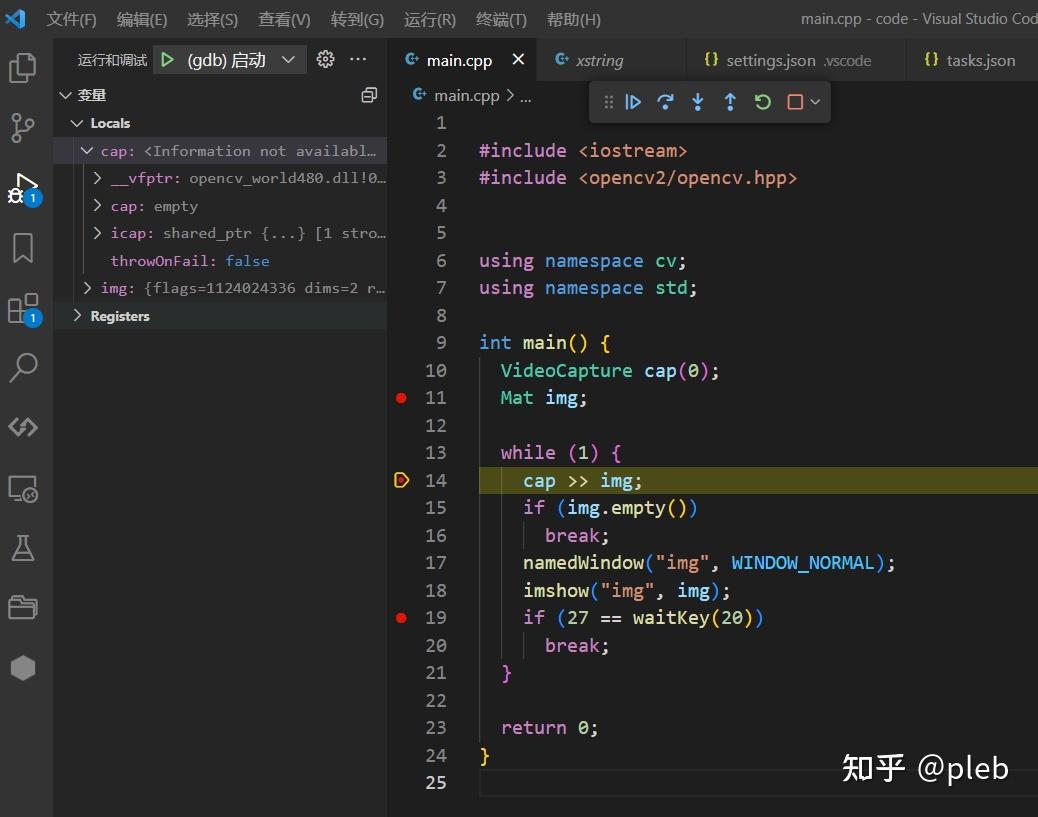Open the 运行(R) menu
The image size is (1038, 817).
430,18
